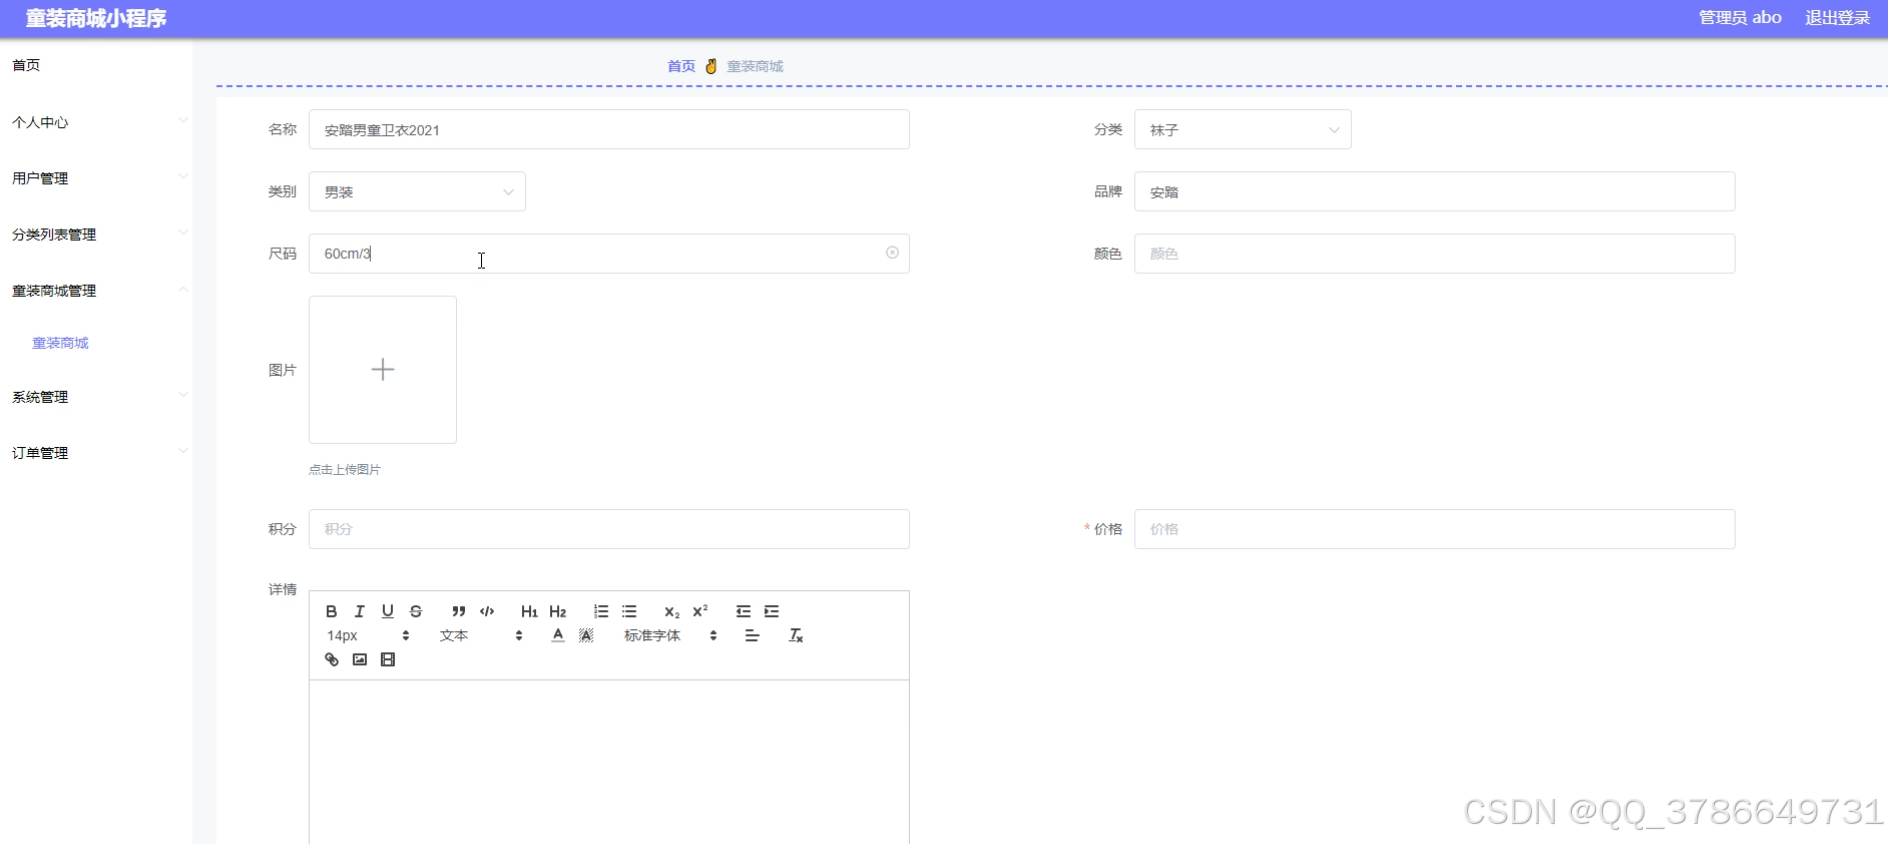Image resolution: width=1888 pixels, height=844 pixels.
Task: Insert a code block in the editor
Action: (487, 611)
